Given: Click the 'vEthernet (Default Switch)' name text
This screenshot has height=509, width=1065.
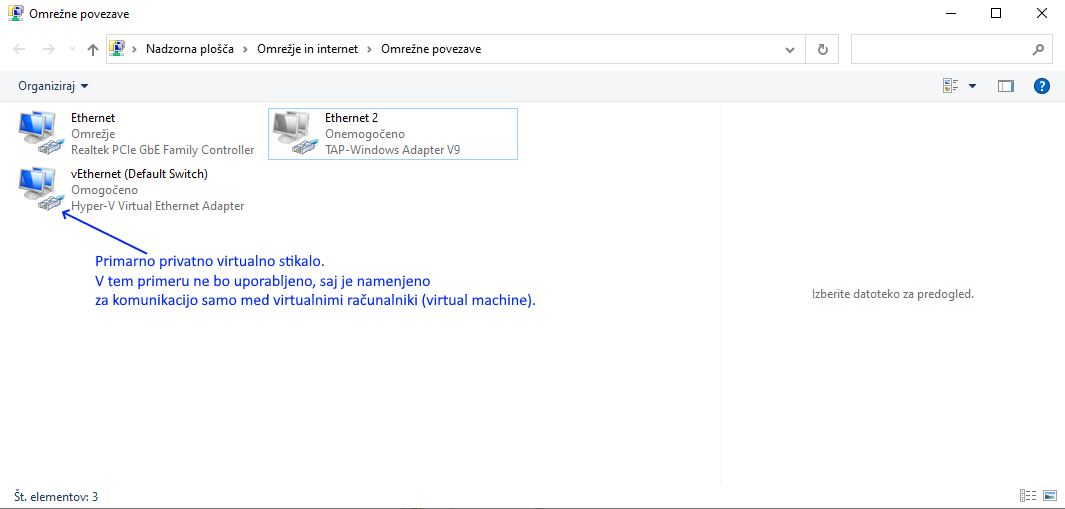Looking at the screenshot, I should [139, 173].
